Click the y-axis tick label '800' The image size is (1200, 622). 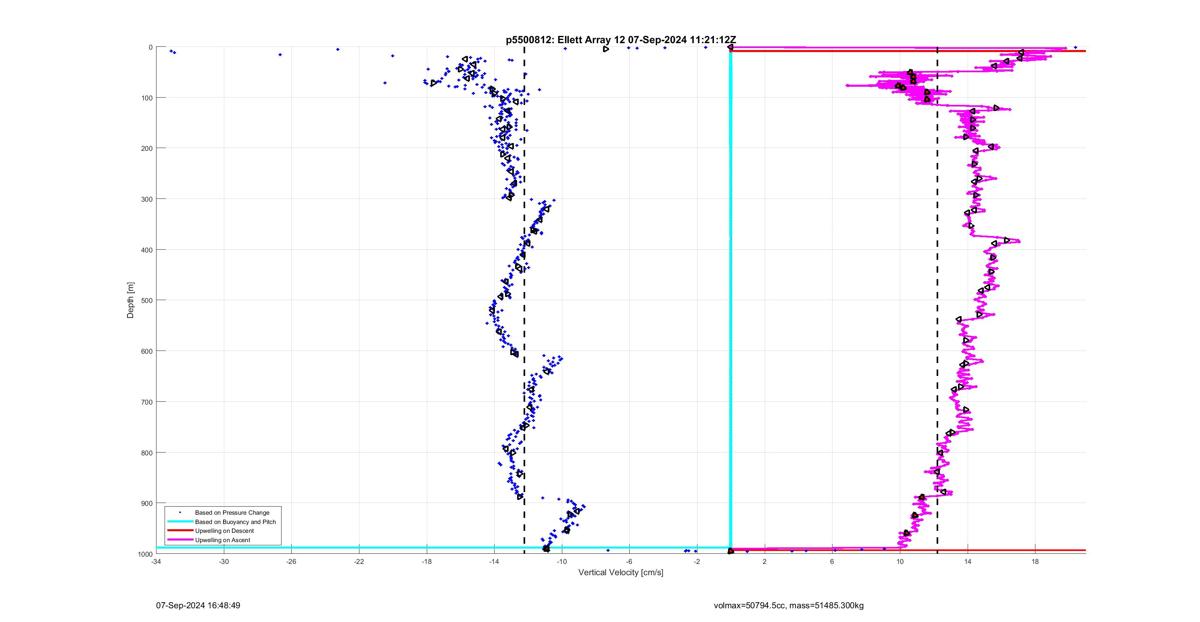click(x=145, y=452)
